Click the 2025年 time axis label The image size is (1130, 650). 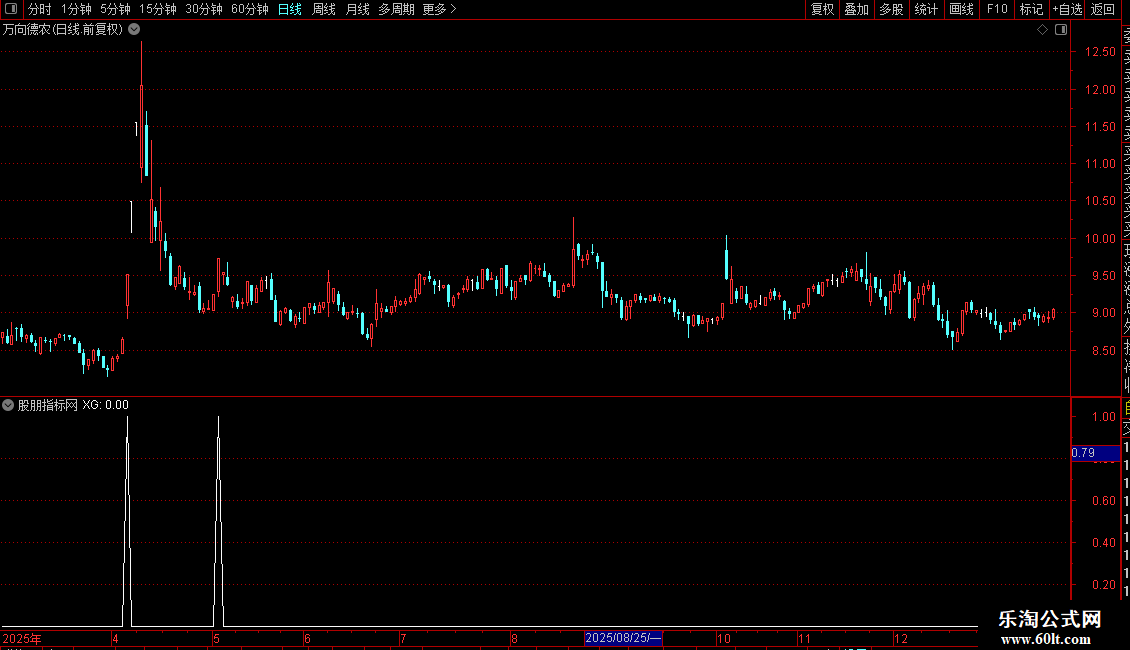(x=22, y=638)
